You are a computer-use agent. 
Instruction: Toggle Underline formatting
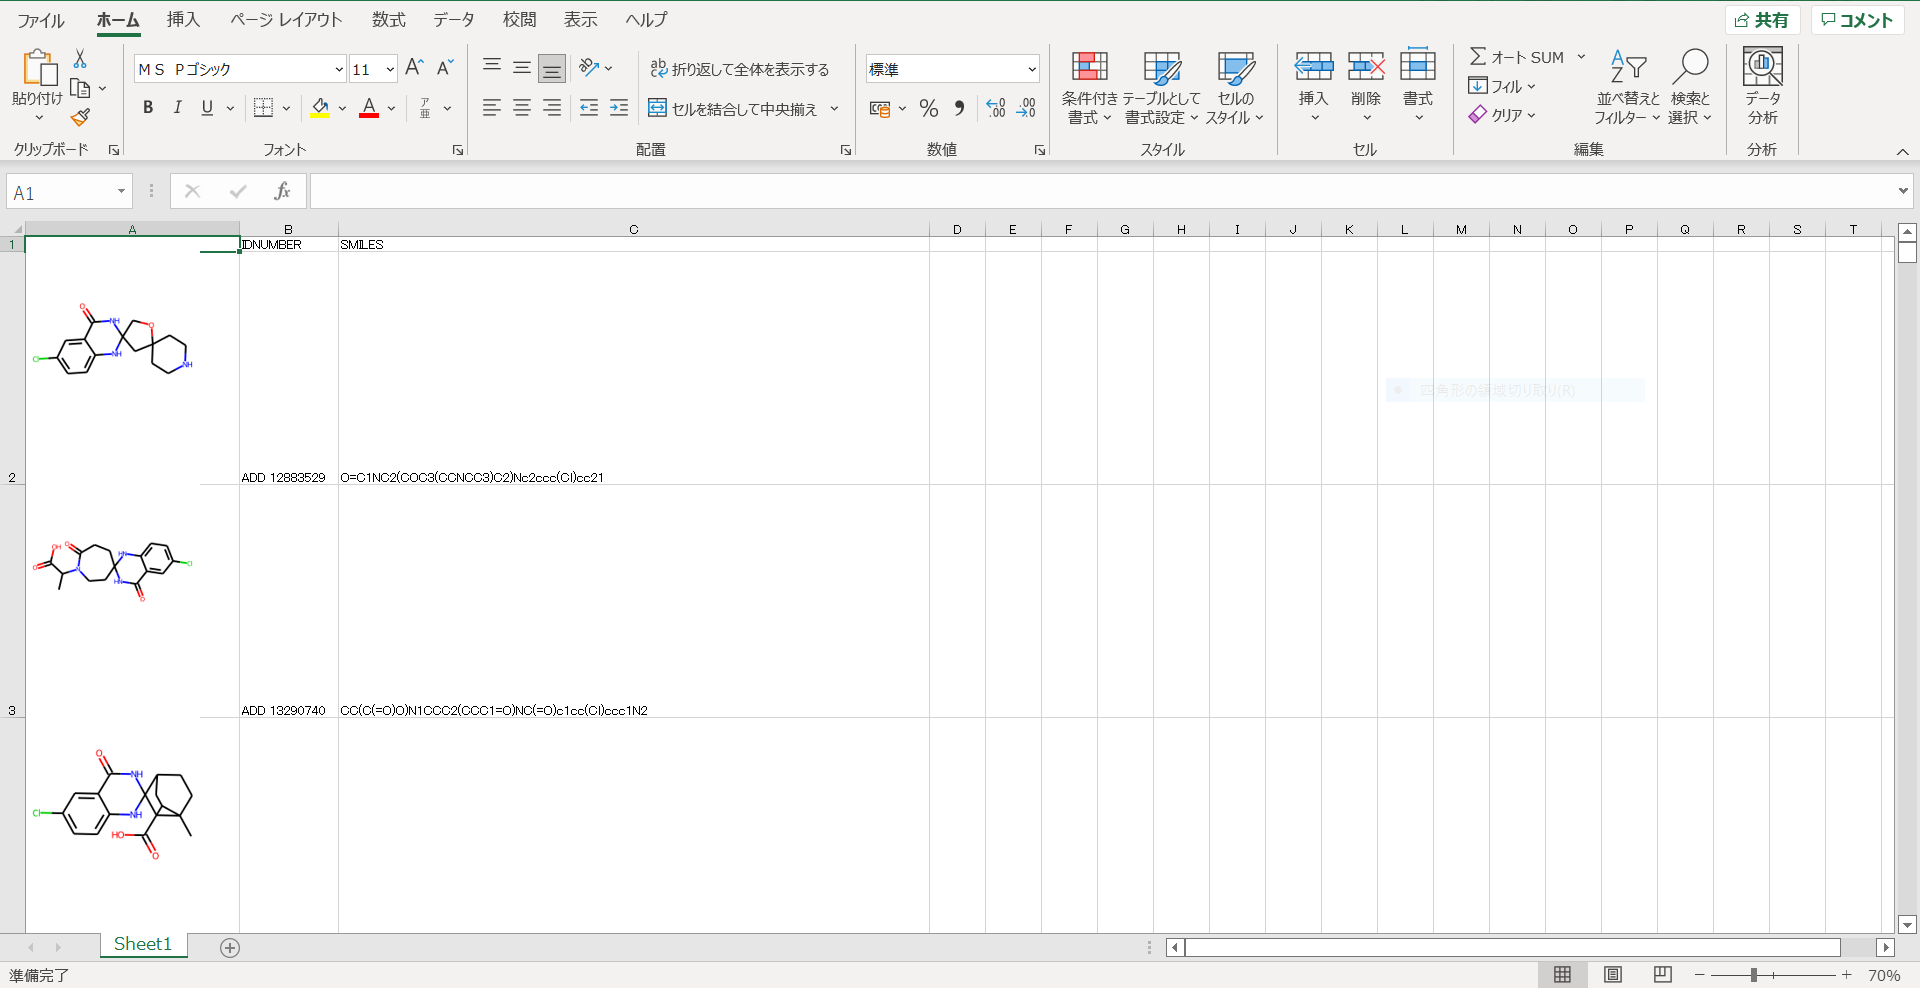[207, 108]
